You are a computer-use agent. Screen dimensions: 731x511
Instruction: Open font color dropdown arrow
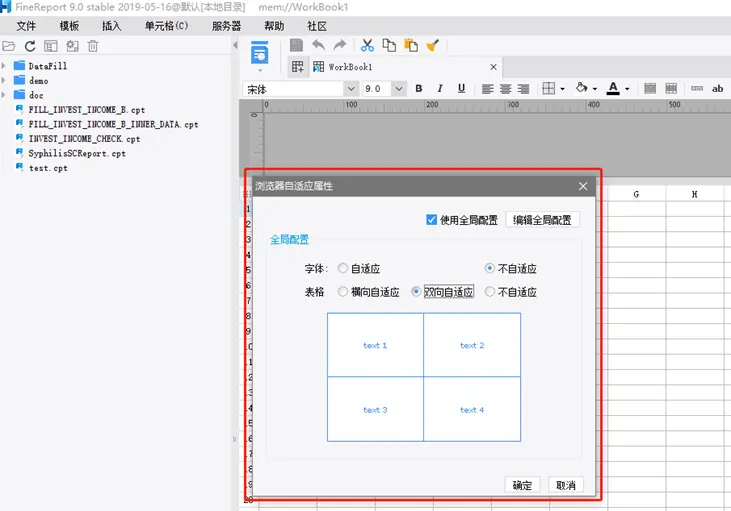[x=627, y=89]
